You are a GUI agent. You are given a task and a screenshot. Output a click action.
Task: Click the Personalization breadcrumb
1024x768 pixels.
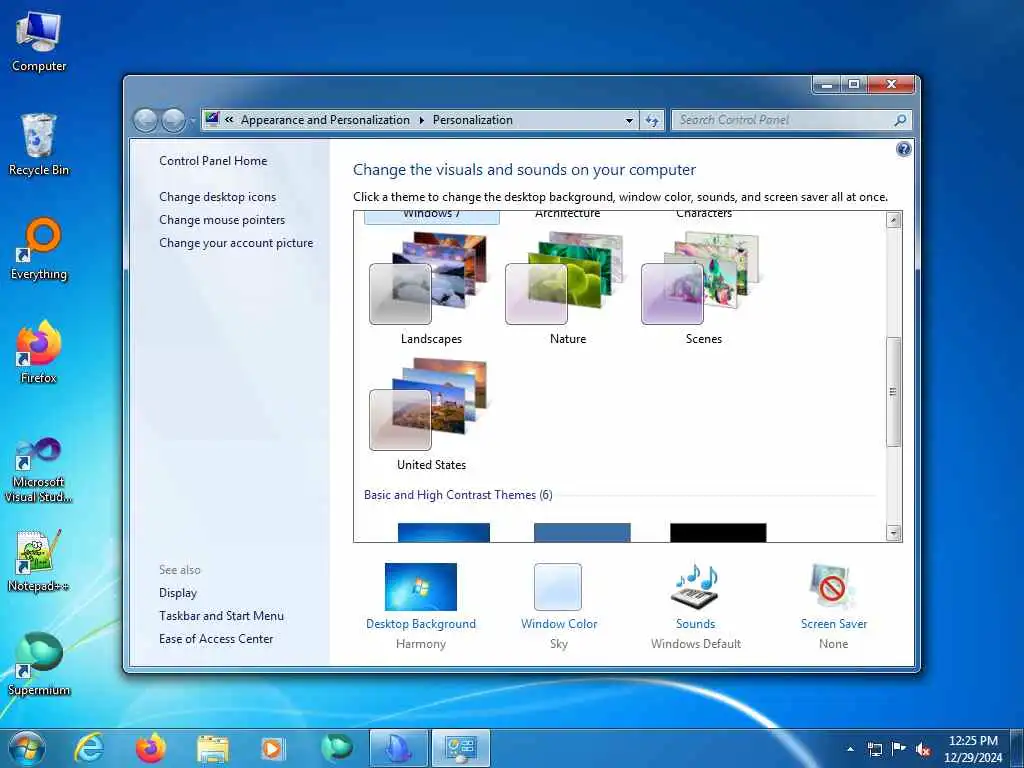coord(473,120)
